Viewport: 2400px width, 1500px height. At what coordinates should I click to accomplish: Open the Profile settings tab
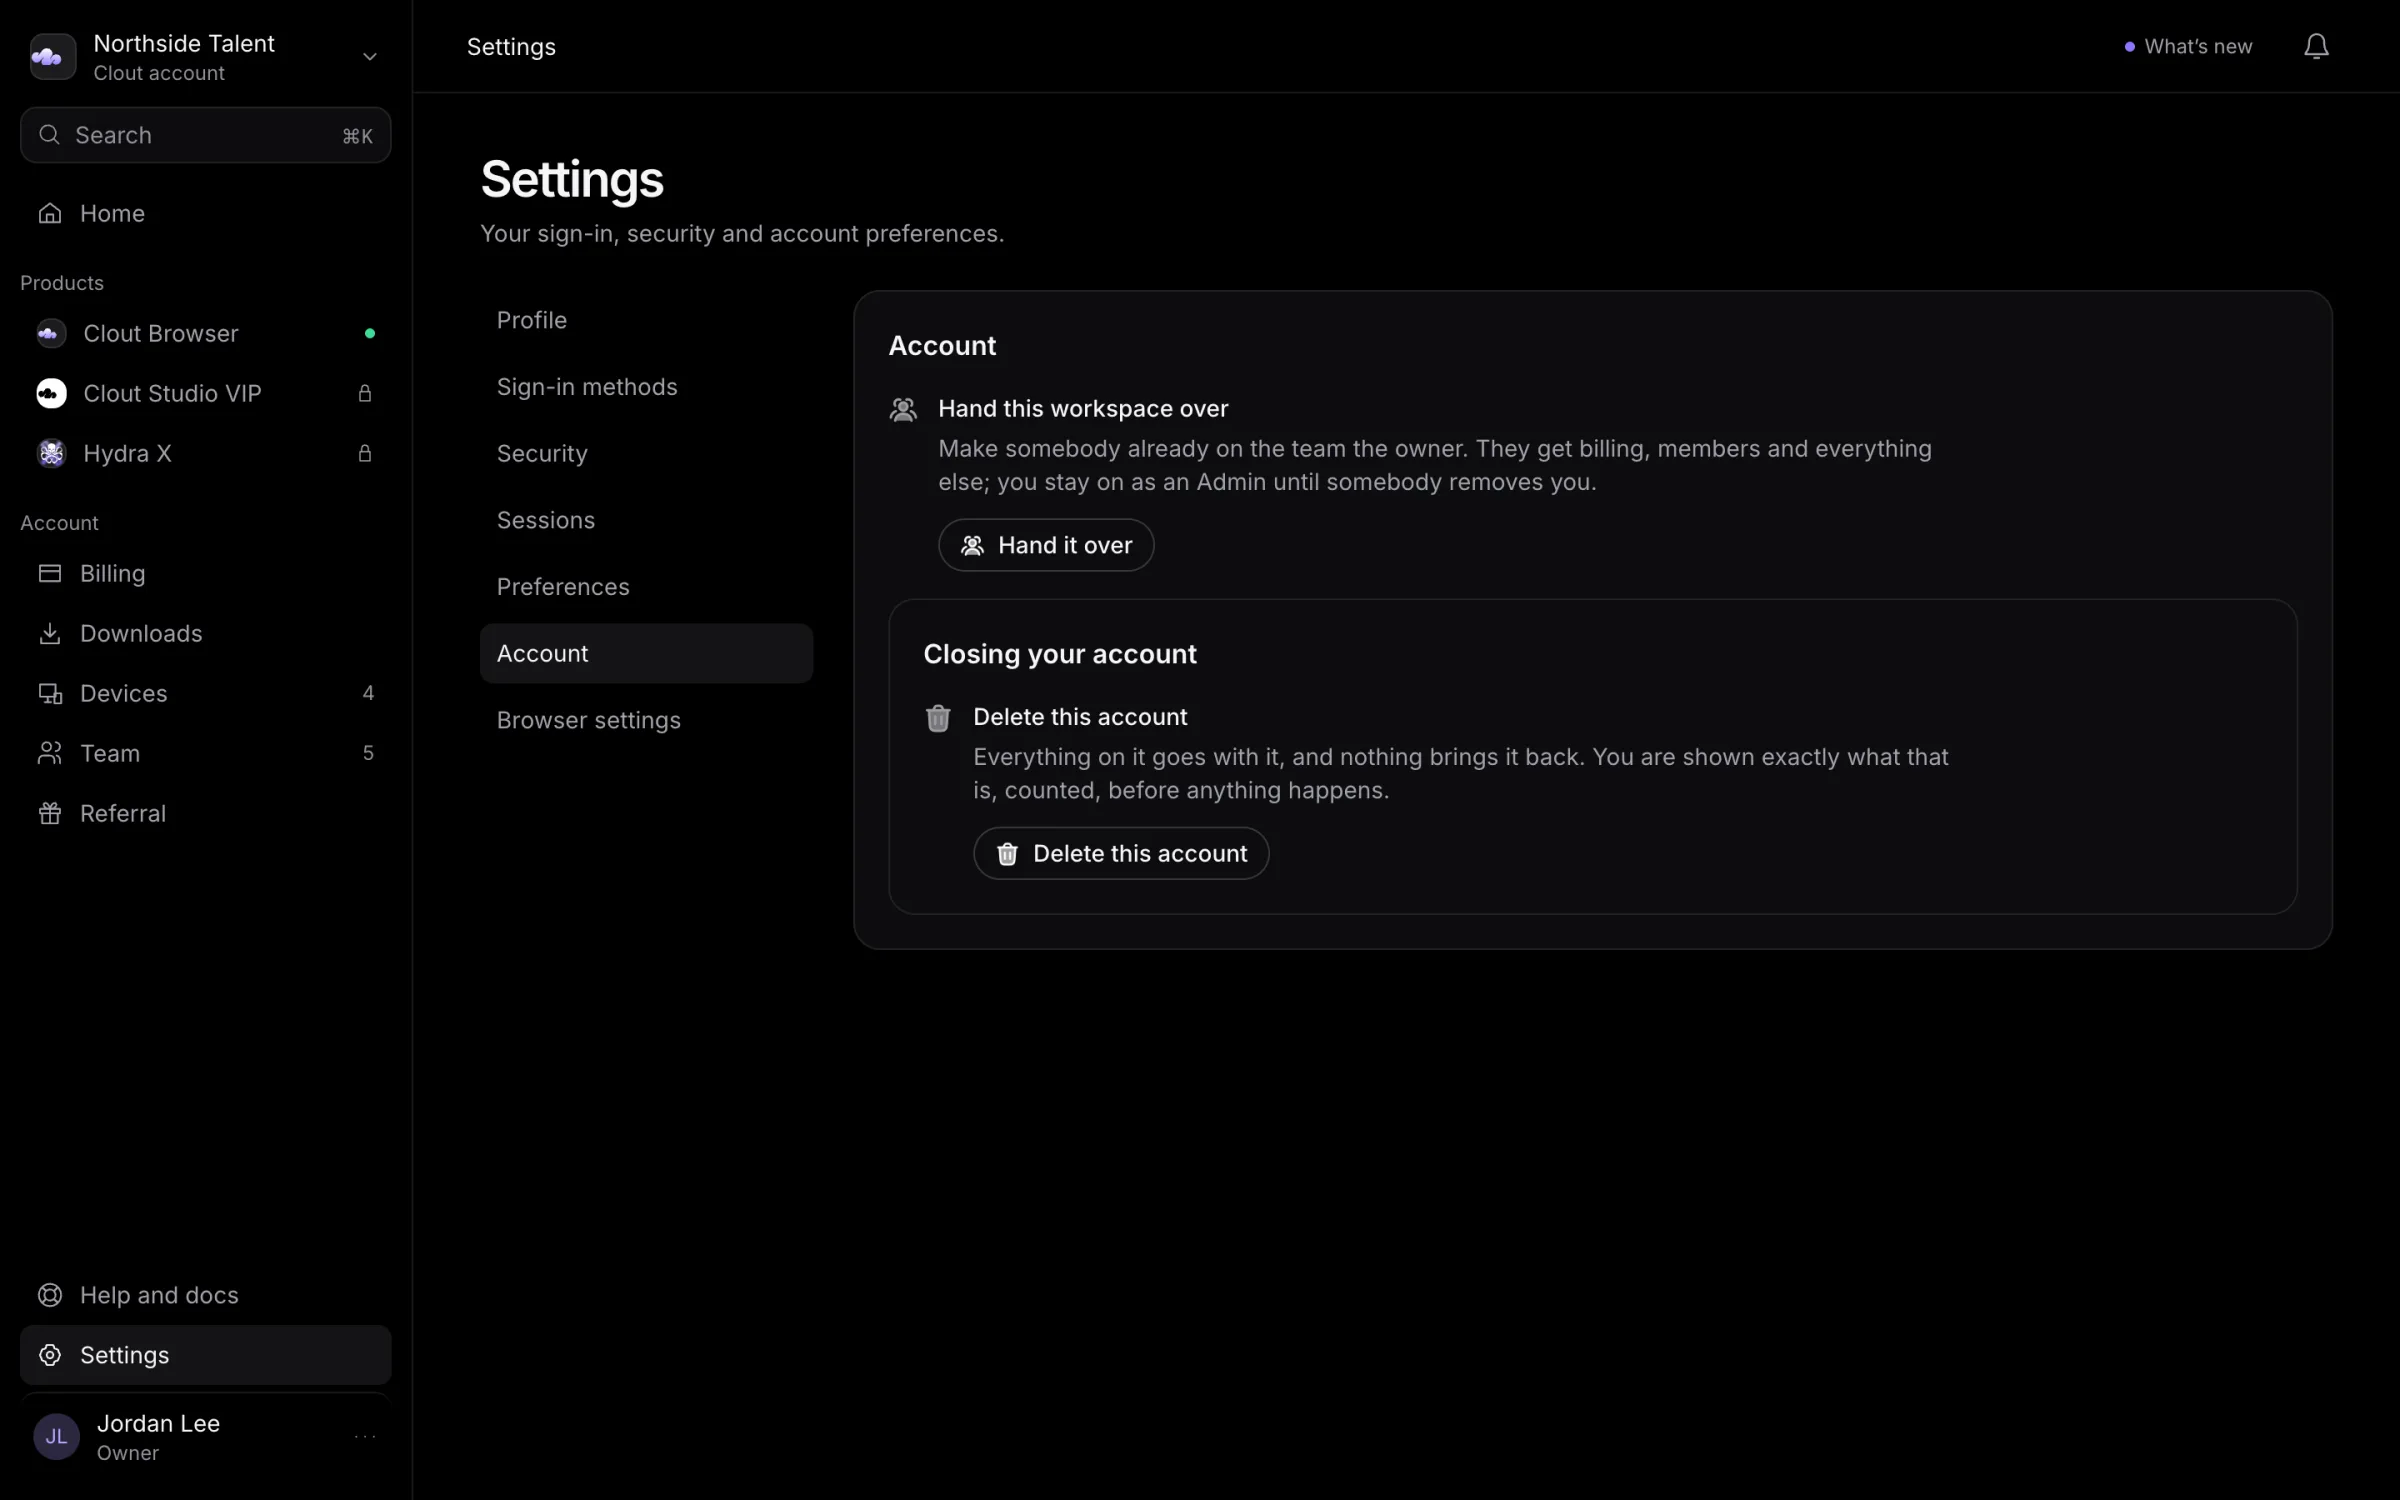[646, 320]
